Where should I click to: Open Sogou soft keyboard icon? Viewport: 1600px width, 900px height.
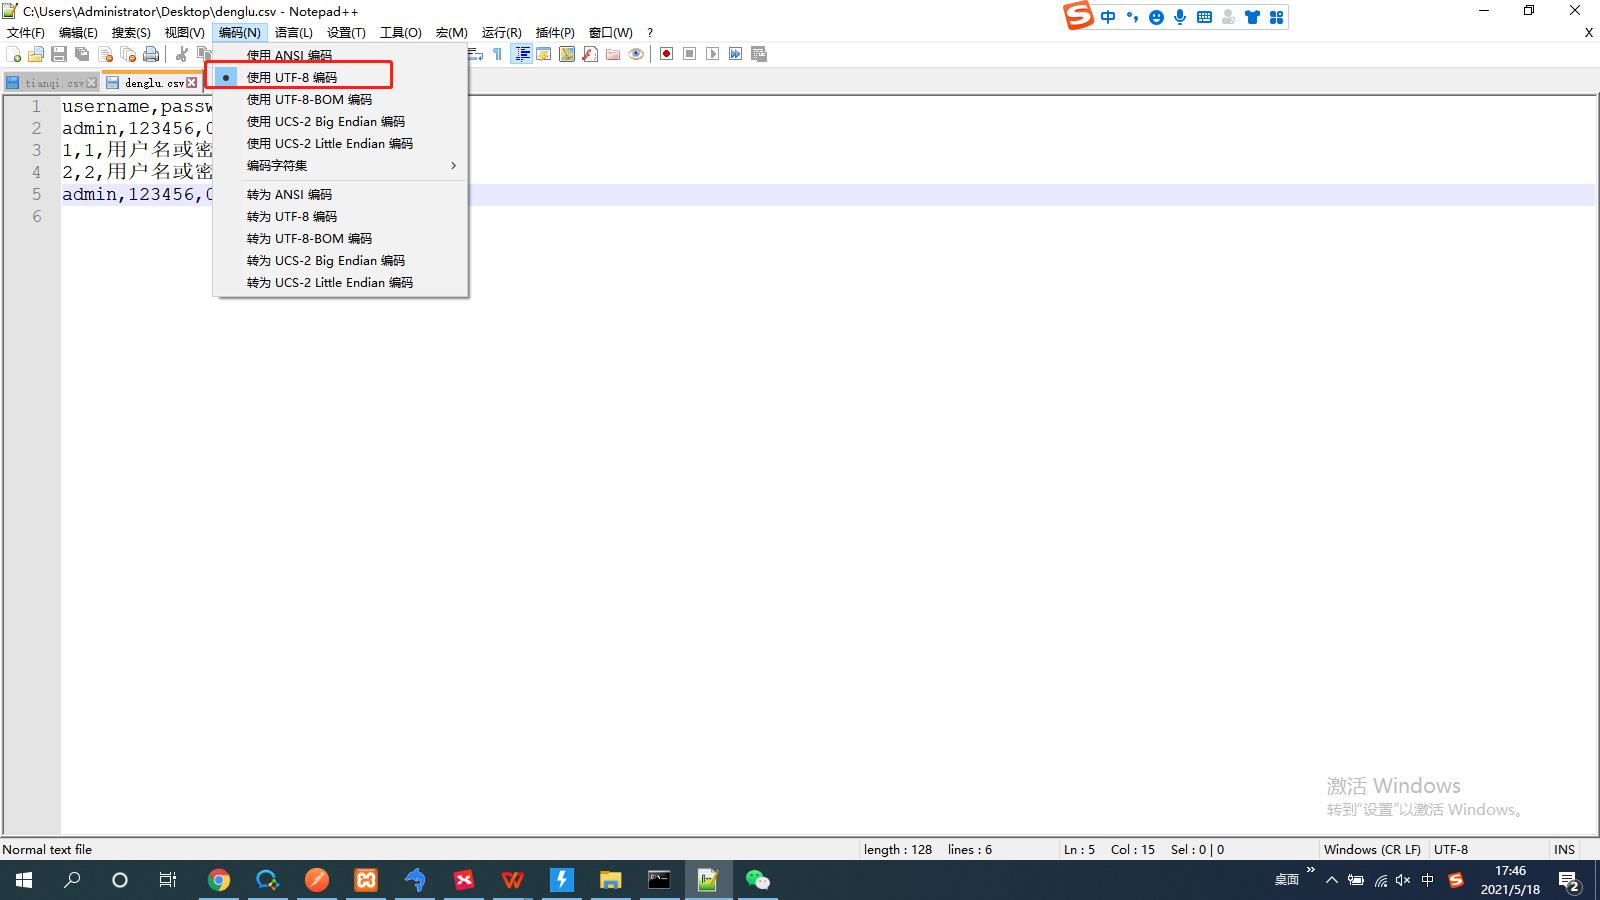pyautogui.click(x=1205, y=17)
